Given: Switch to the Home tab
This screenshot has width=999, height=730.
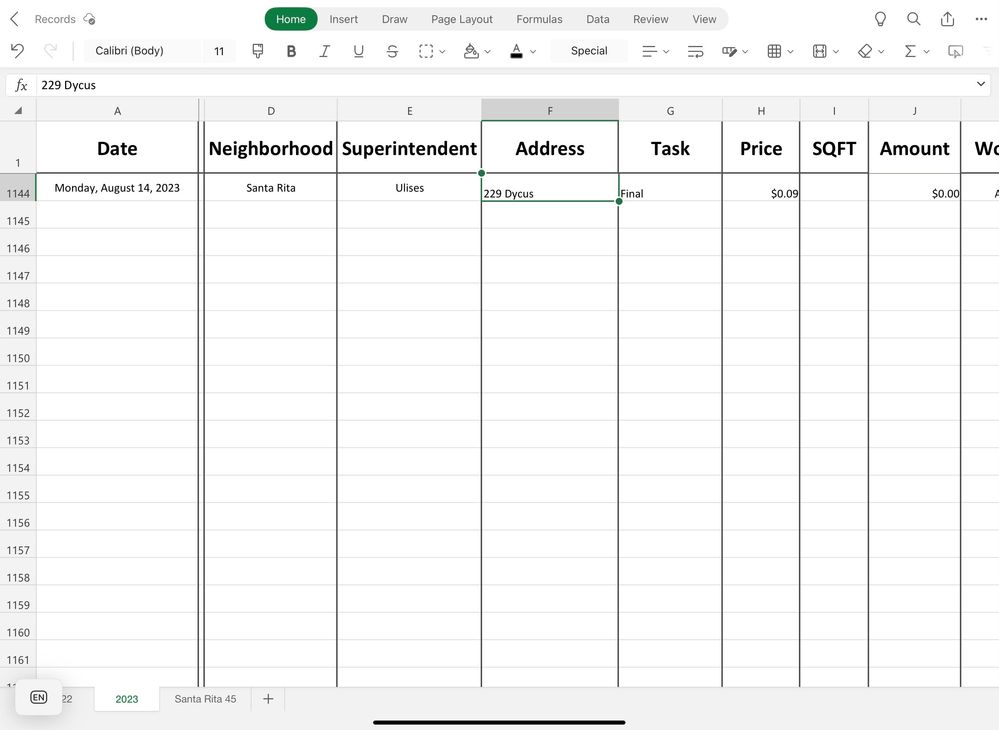Looking at the screenshot, I should [x=291, y=19].
